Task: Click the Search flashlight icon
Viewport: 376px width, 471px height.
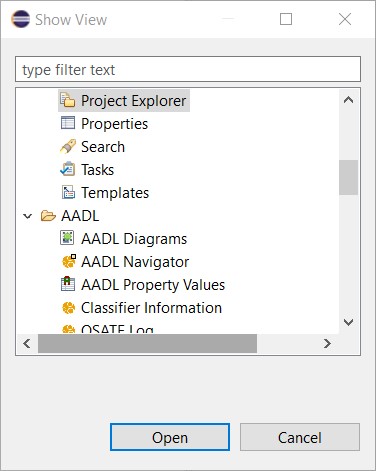Action: click(68, 146)
